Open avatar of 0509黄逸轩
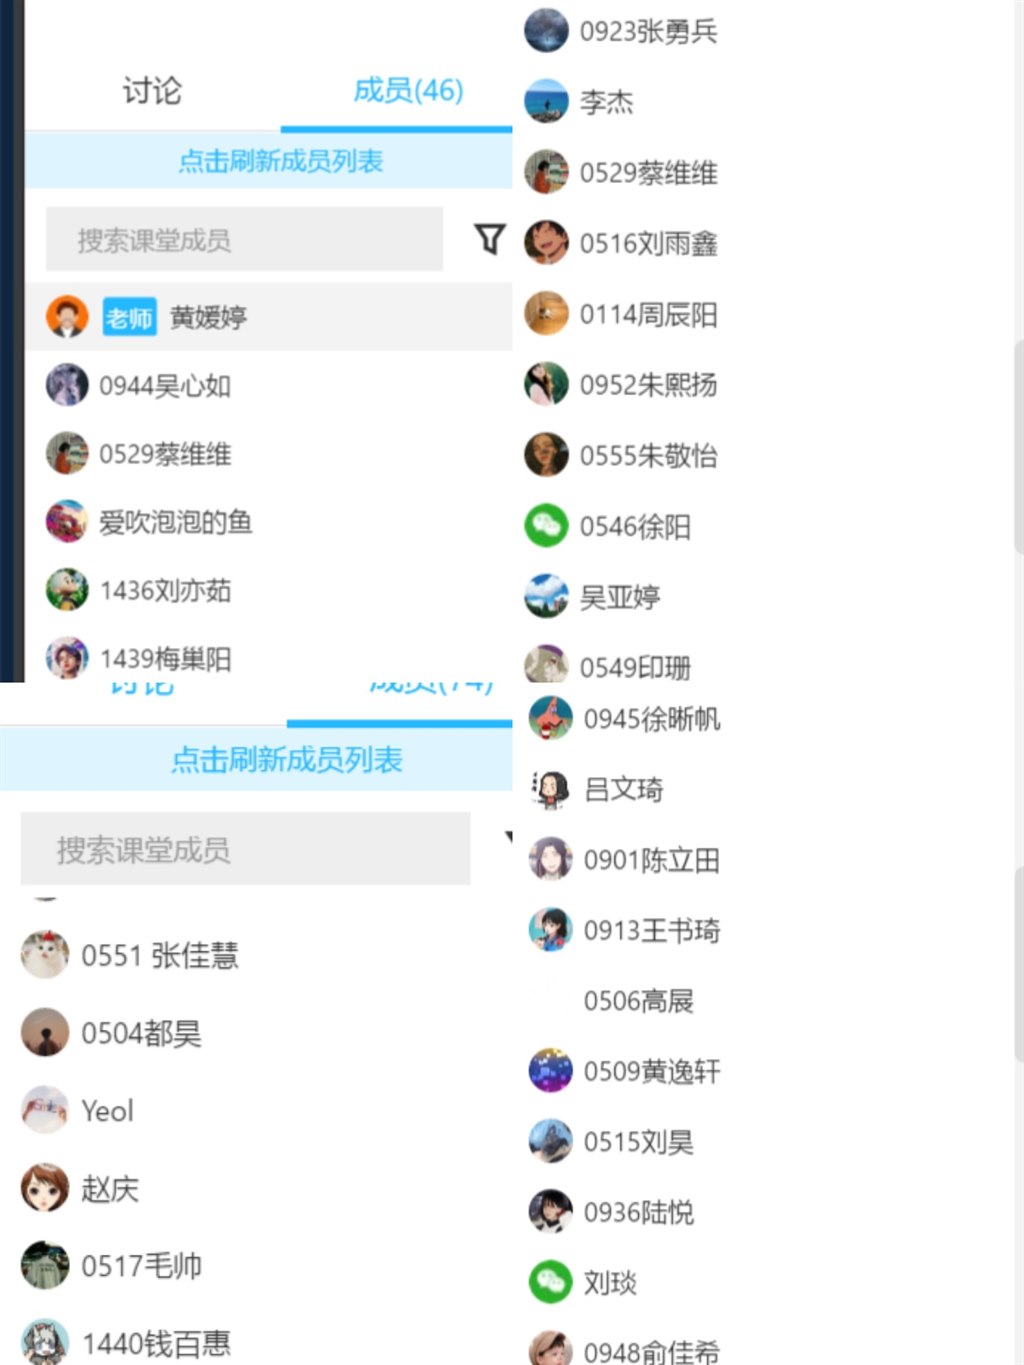The image size is (1024, 1365). [550, 1071]
